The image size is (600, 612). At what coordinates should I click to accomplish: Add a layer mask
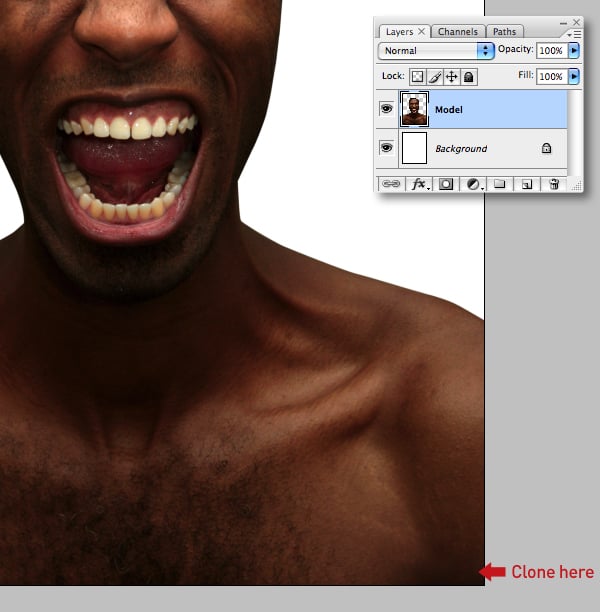tap(446, 184)
